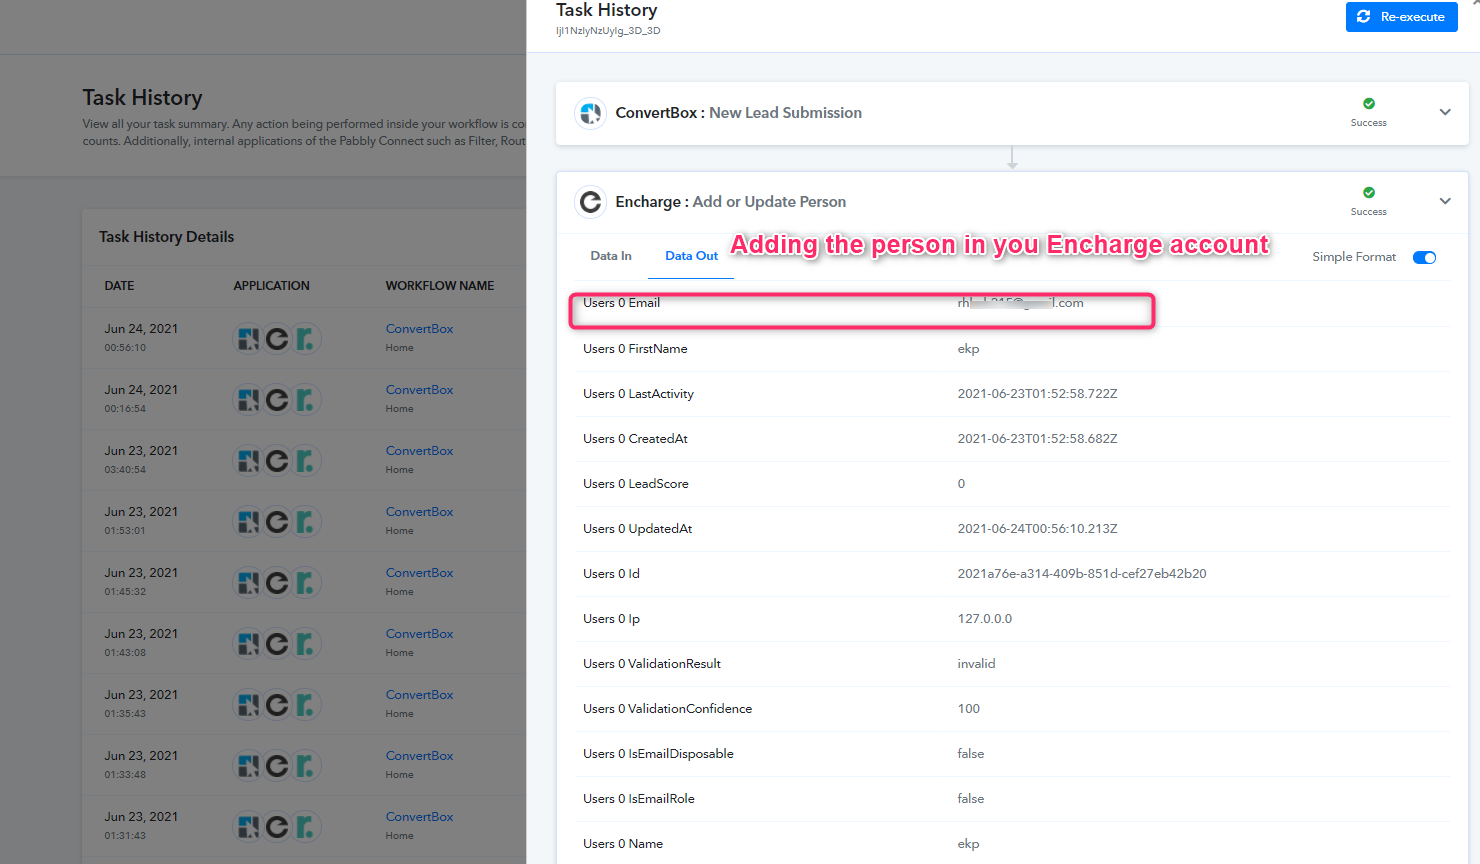Click the ConvertBox icon in the Jun 23 01:33:48 row
Image resolution: width=1480 pixels, height=864 pixels.
point(249,766)
